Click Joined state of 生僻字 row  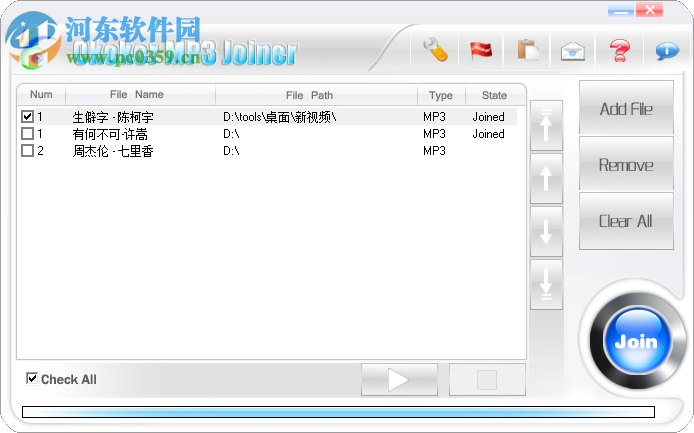coord(488,117)
